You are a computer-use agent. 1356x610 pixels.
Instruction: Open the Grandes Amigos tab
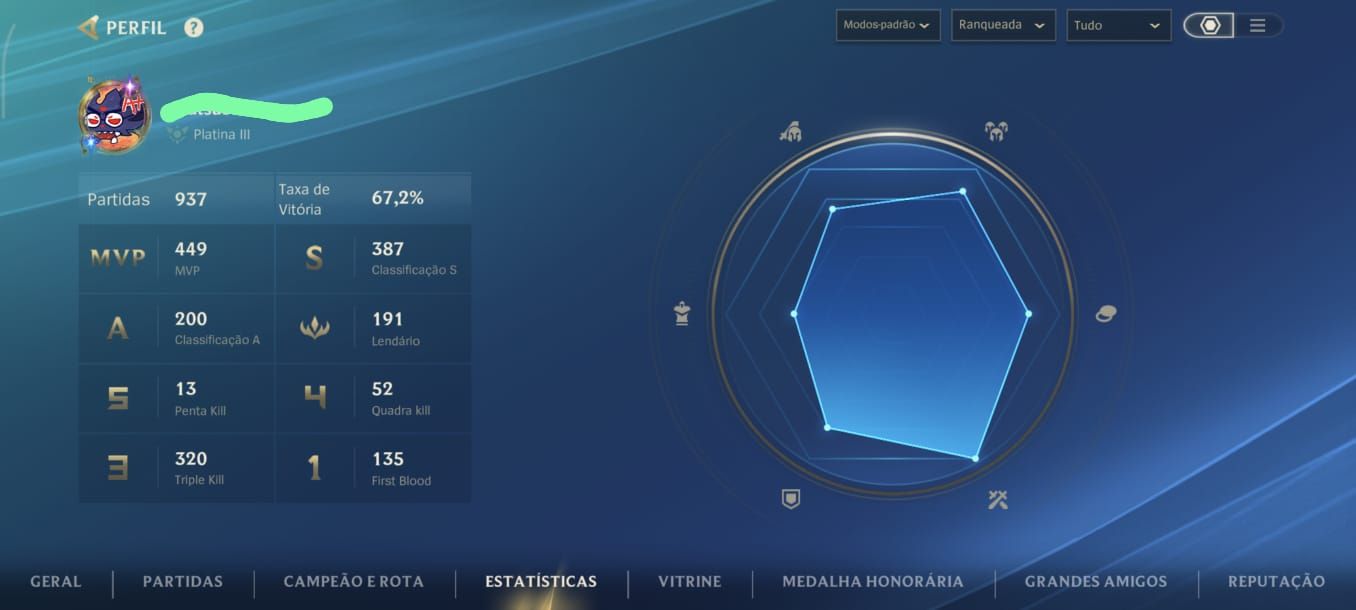1096,581
